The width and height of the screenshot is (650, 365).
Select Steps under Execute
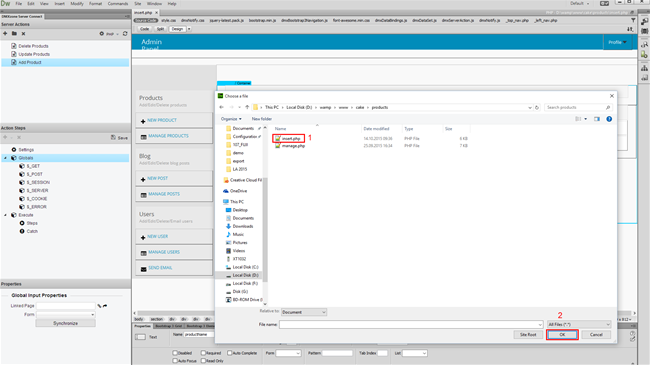pos(32,223)
